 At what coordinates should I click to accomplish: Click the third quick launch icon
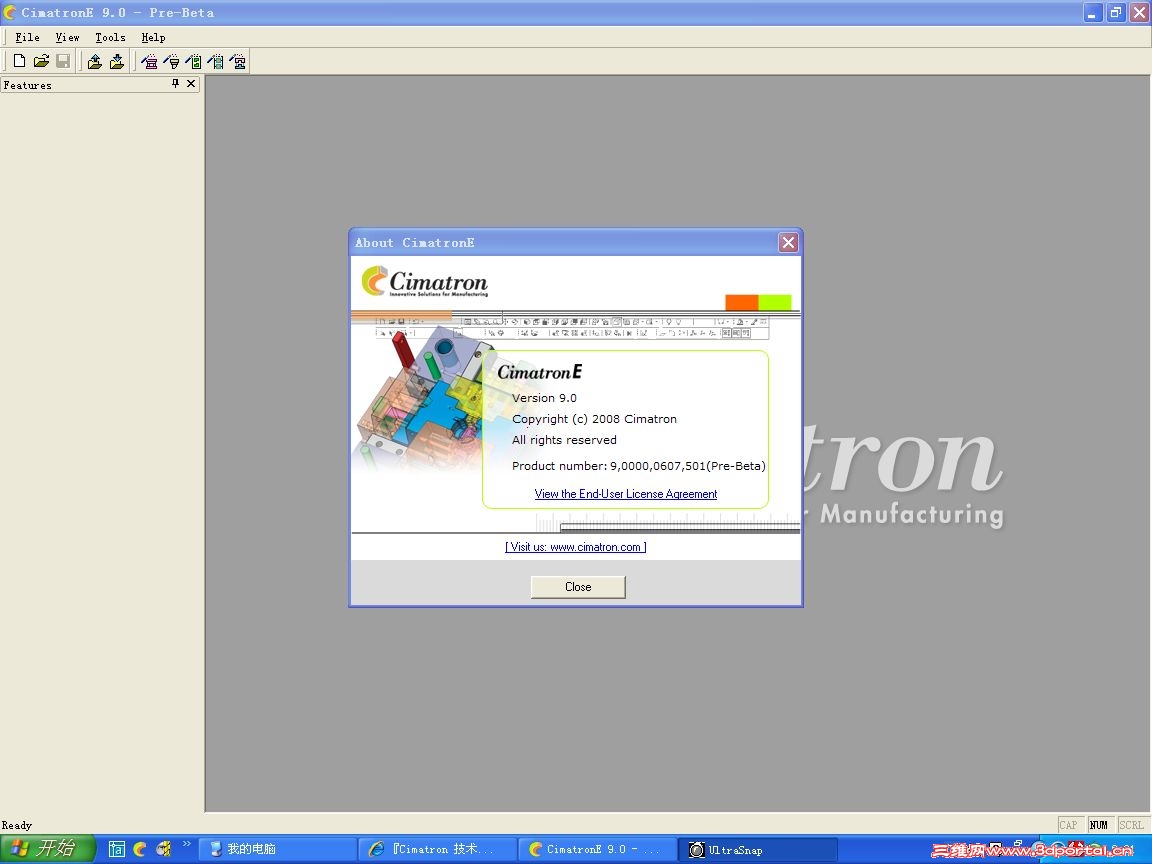point(163,849)
